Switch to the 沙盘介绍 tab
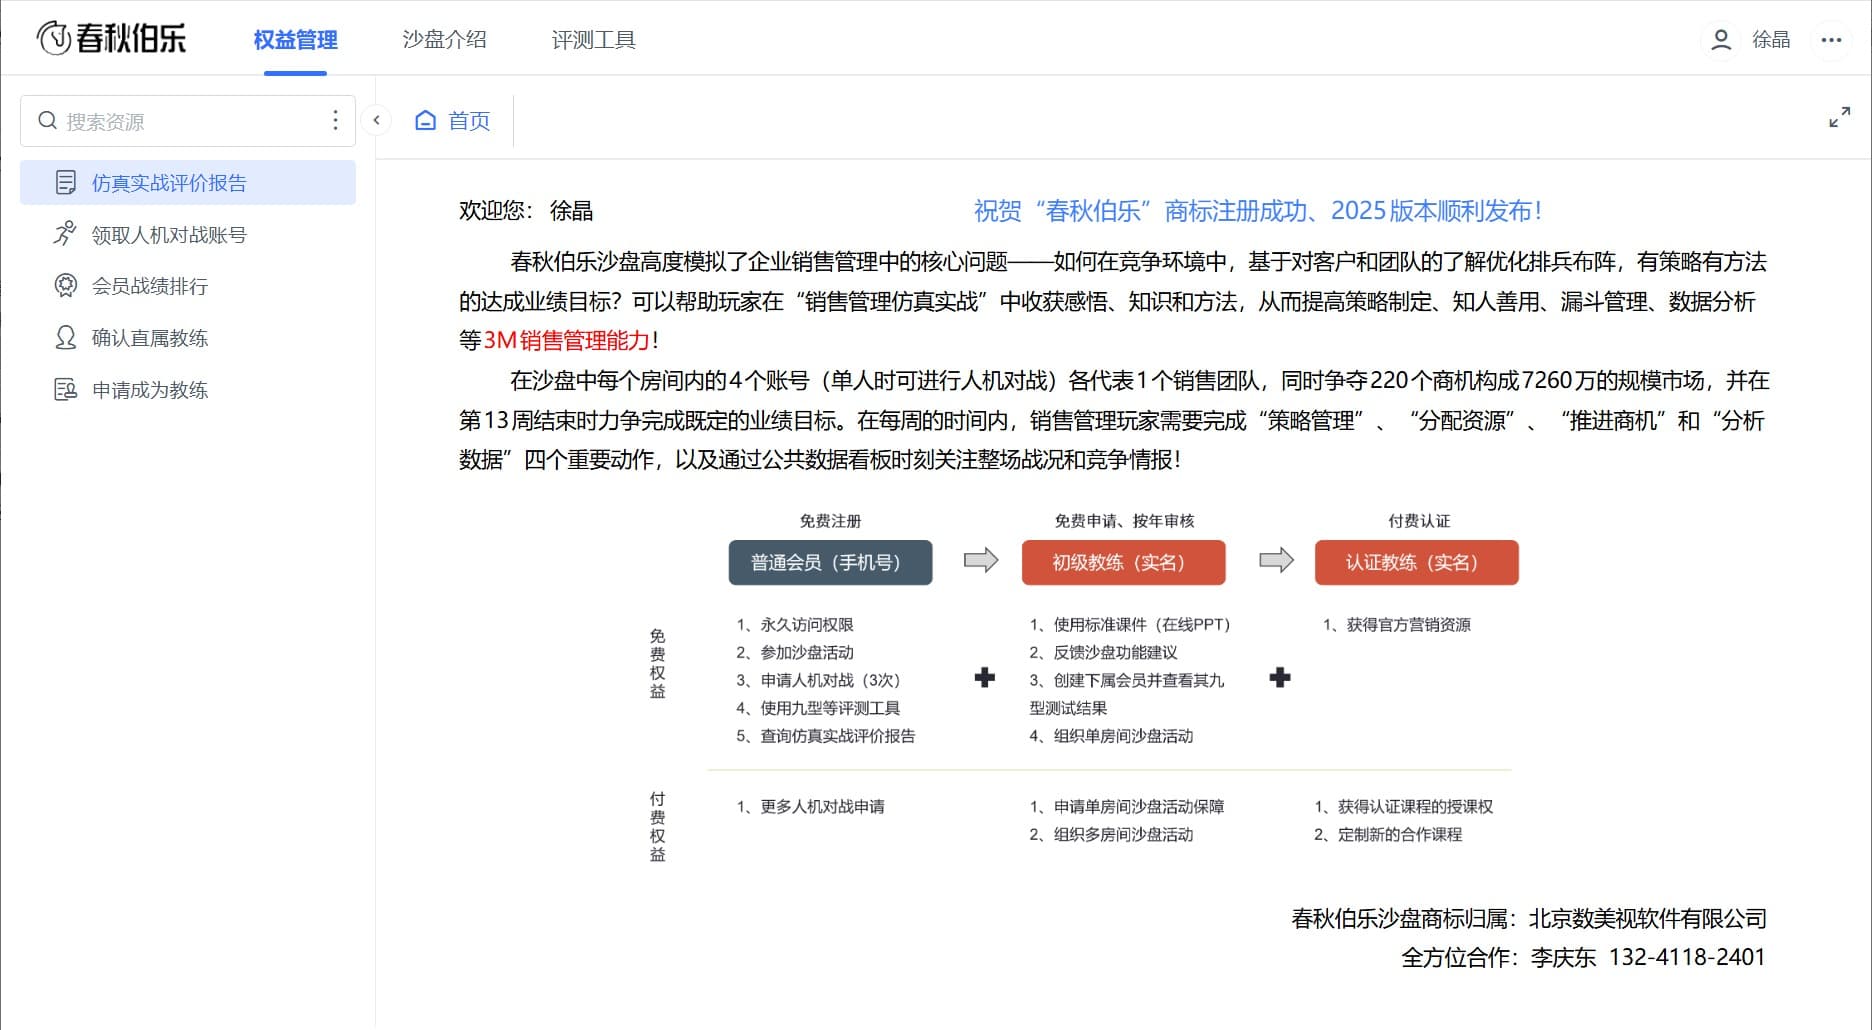1872x1030 pixels. point(444,40)
